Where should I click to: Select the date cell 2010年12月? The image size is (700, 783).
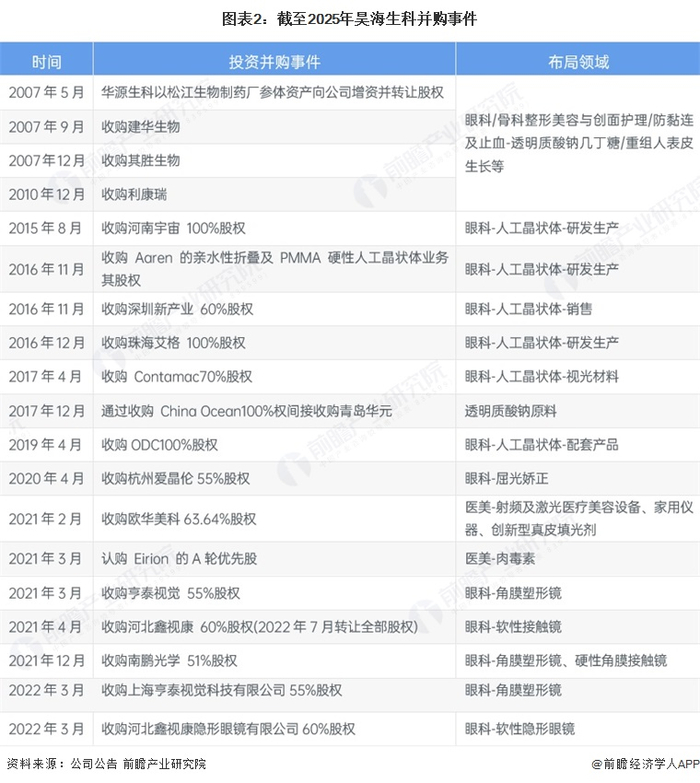click(x=46, y=194)
